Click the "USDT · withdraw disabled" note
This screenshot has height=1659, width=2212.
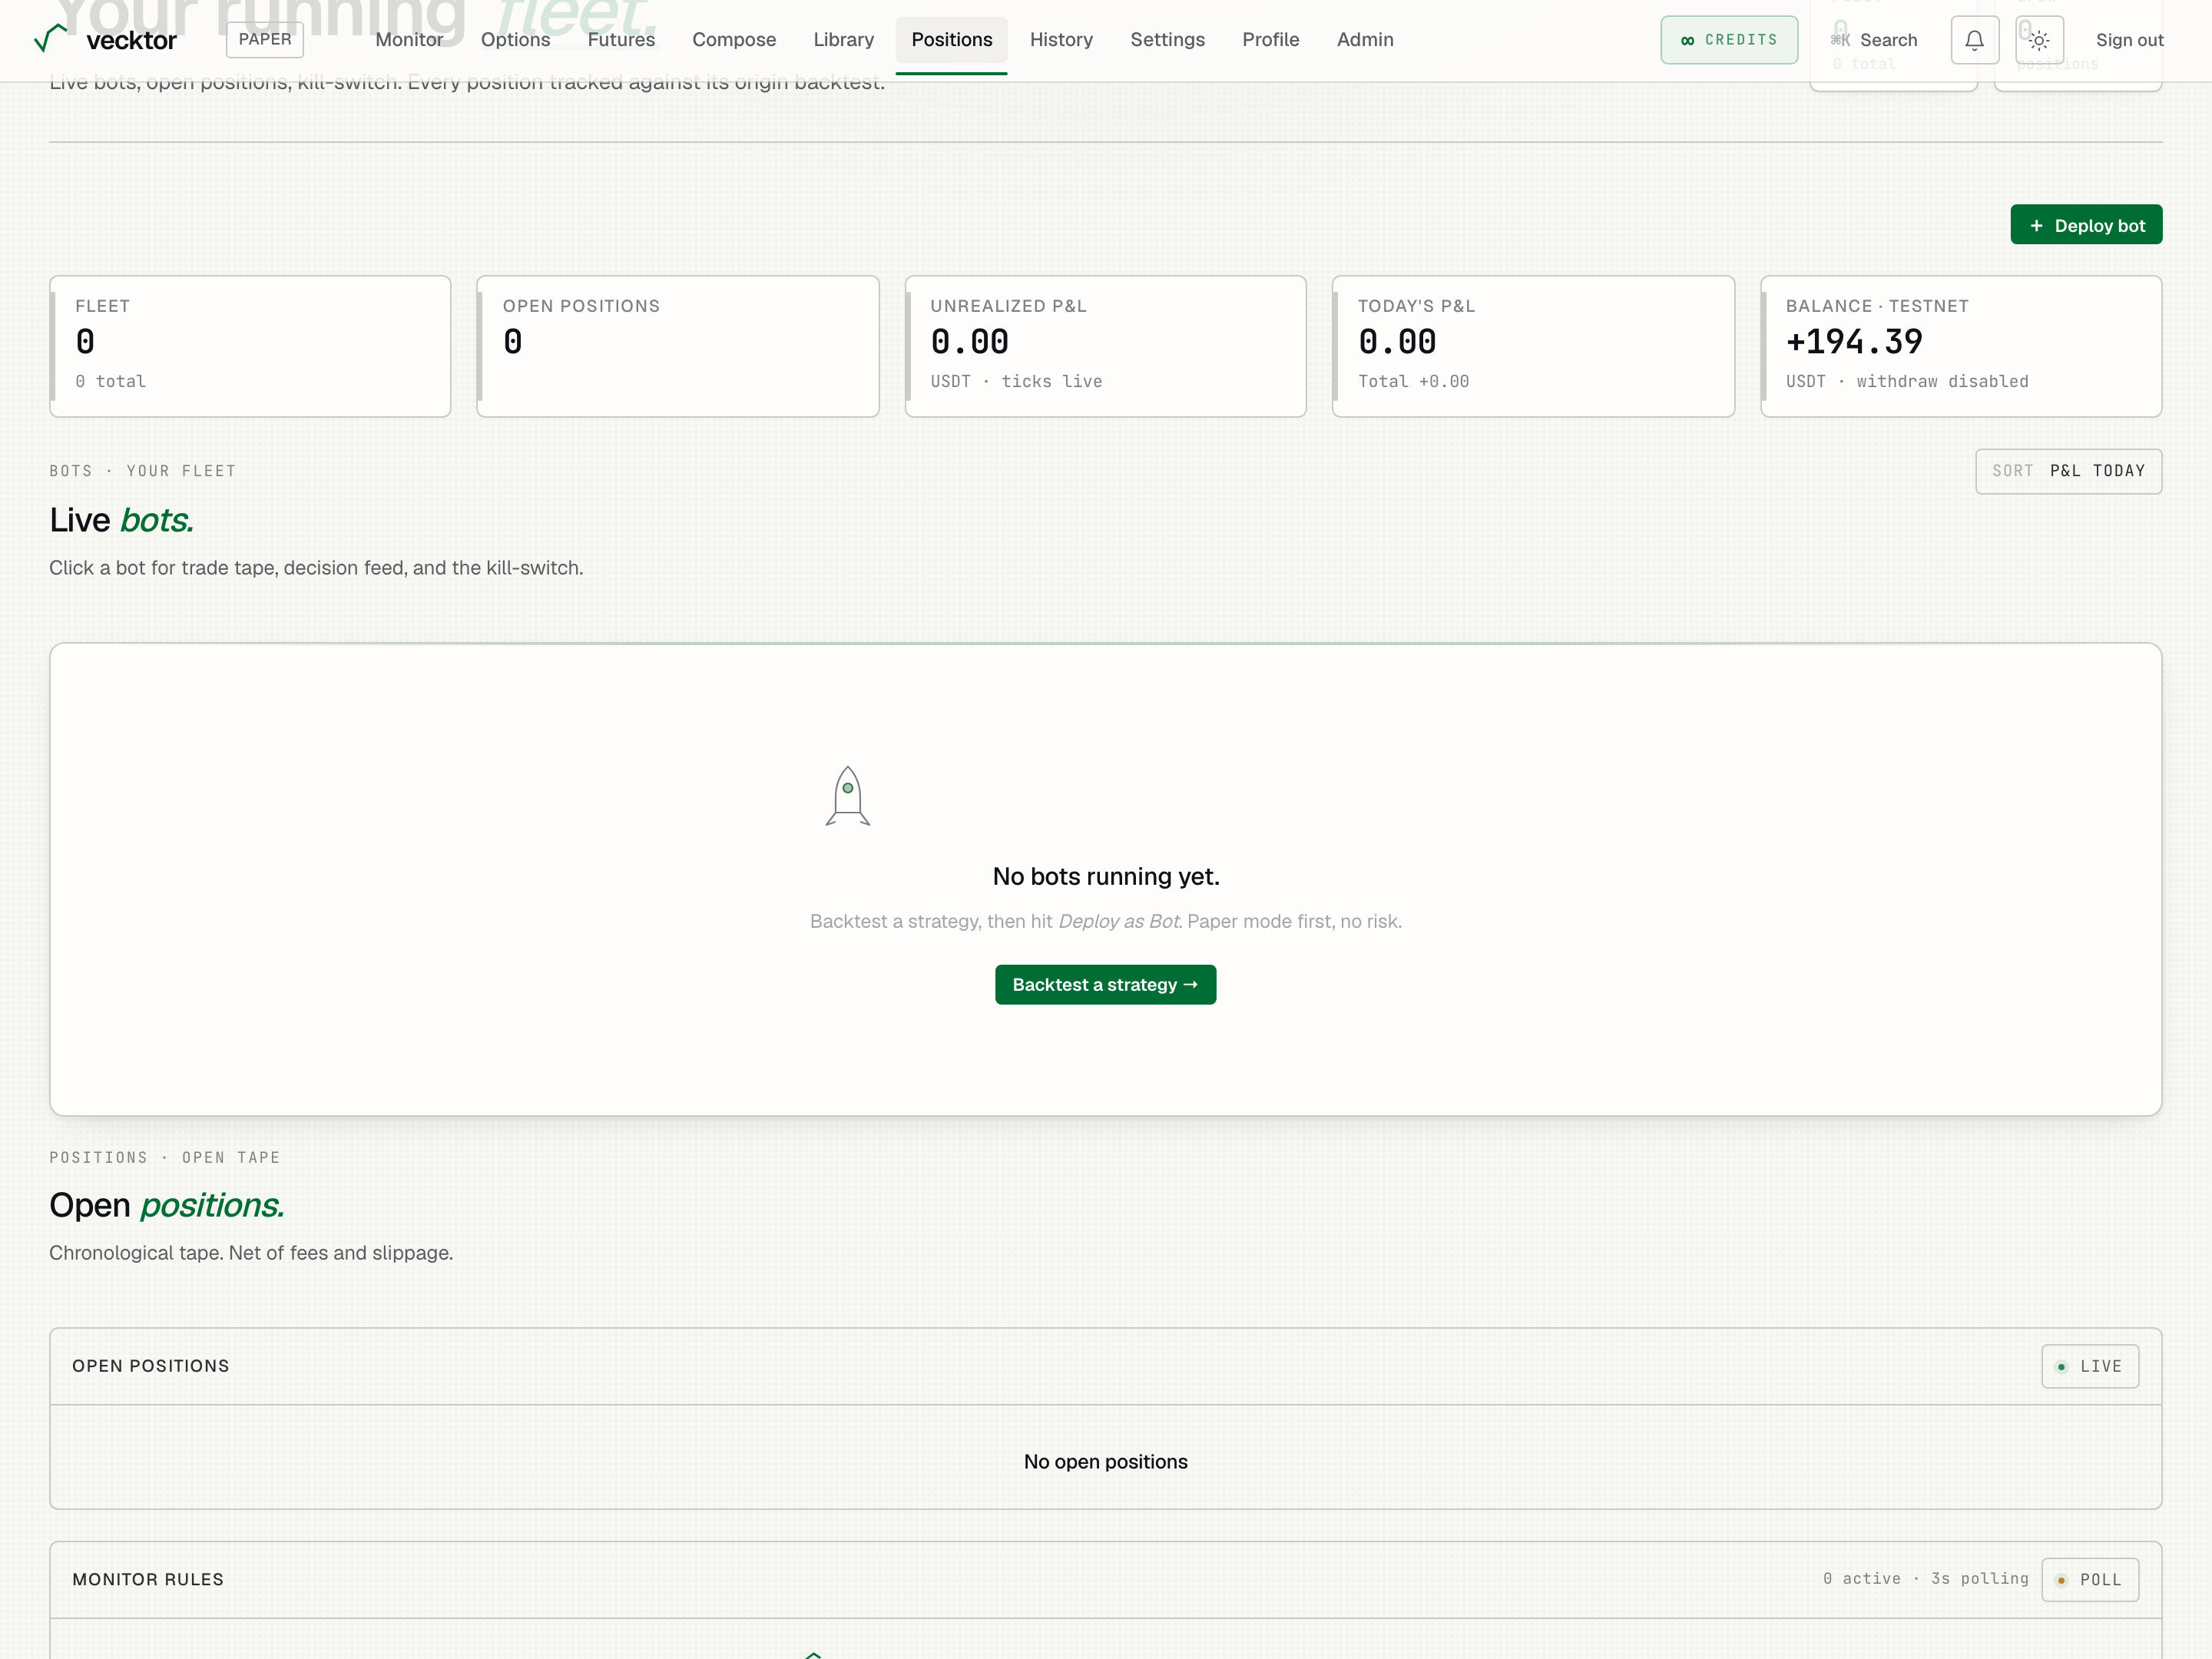(x=1907, y=381)
